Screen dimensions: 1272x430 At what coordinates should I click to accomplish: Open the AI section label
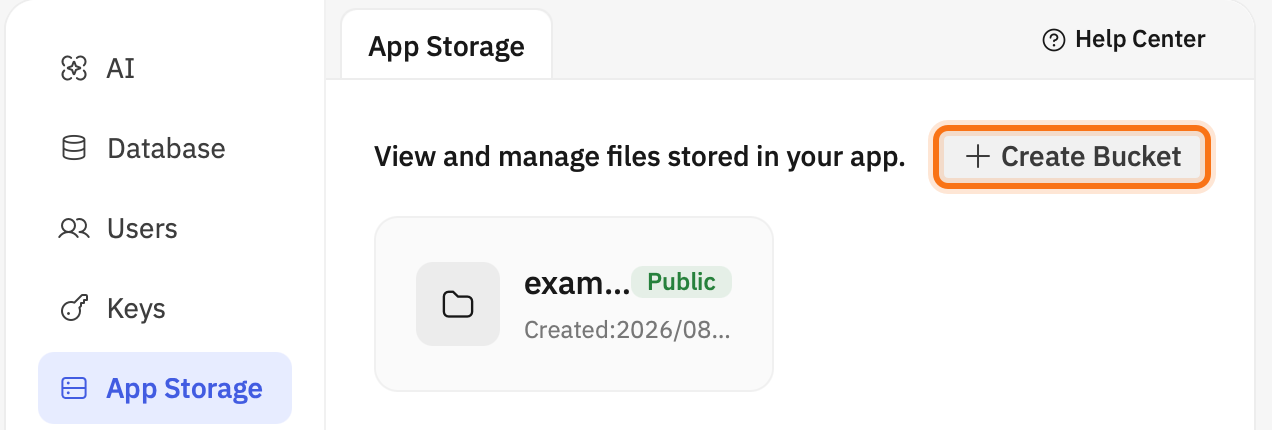click(121, 69)
